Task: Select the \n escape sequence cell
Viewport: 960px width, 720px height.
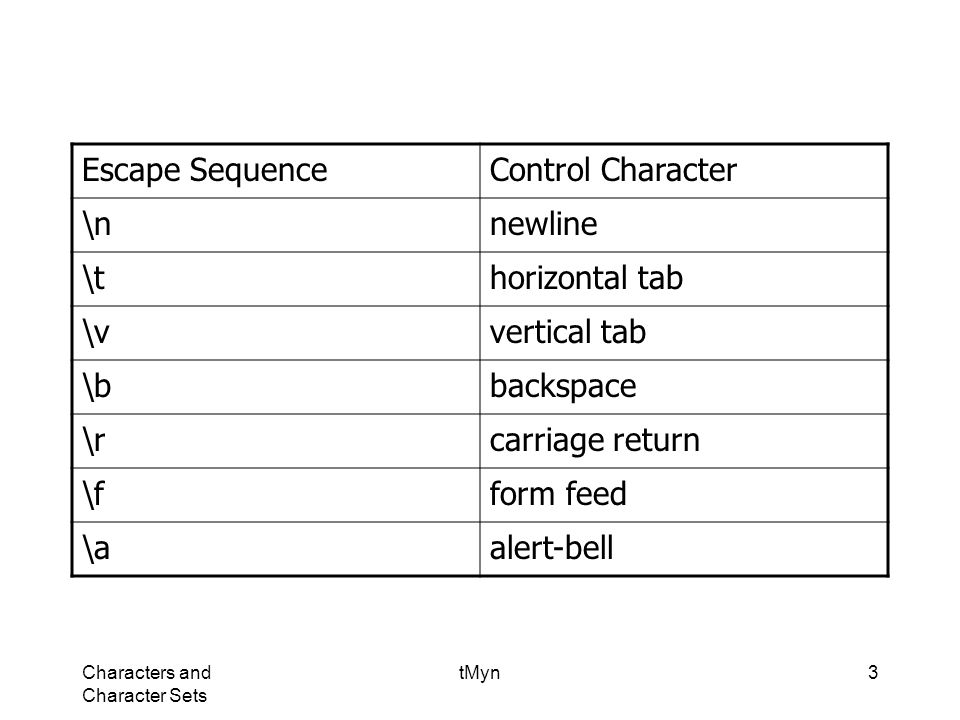Action: pyautogui.click(x=276, y=225)
